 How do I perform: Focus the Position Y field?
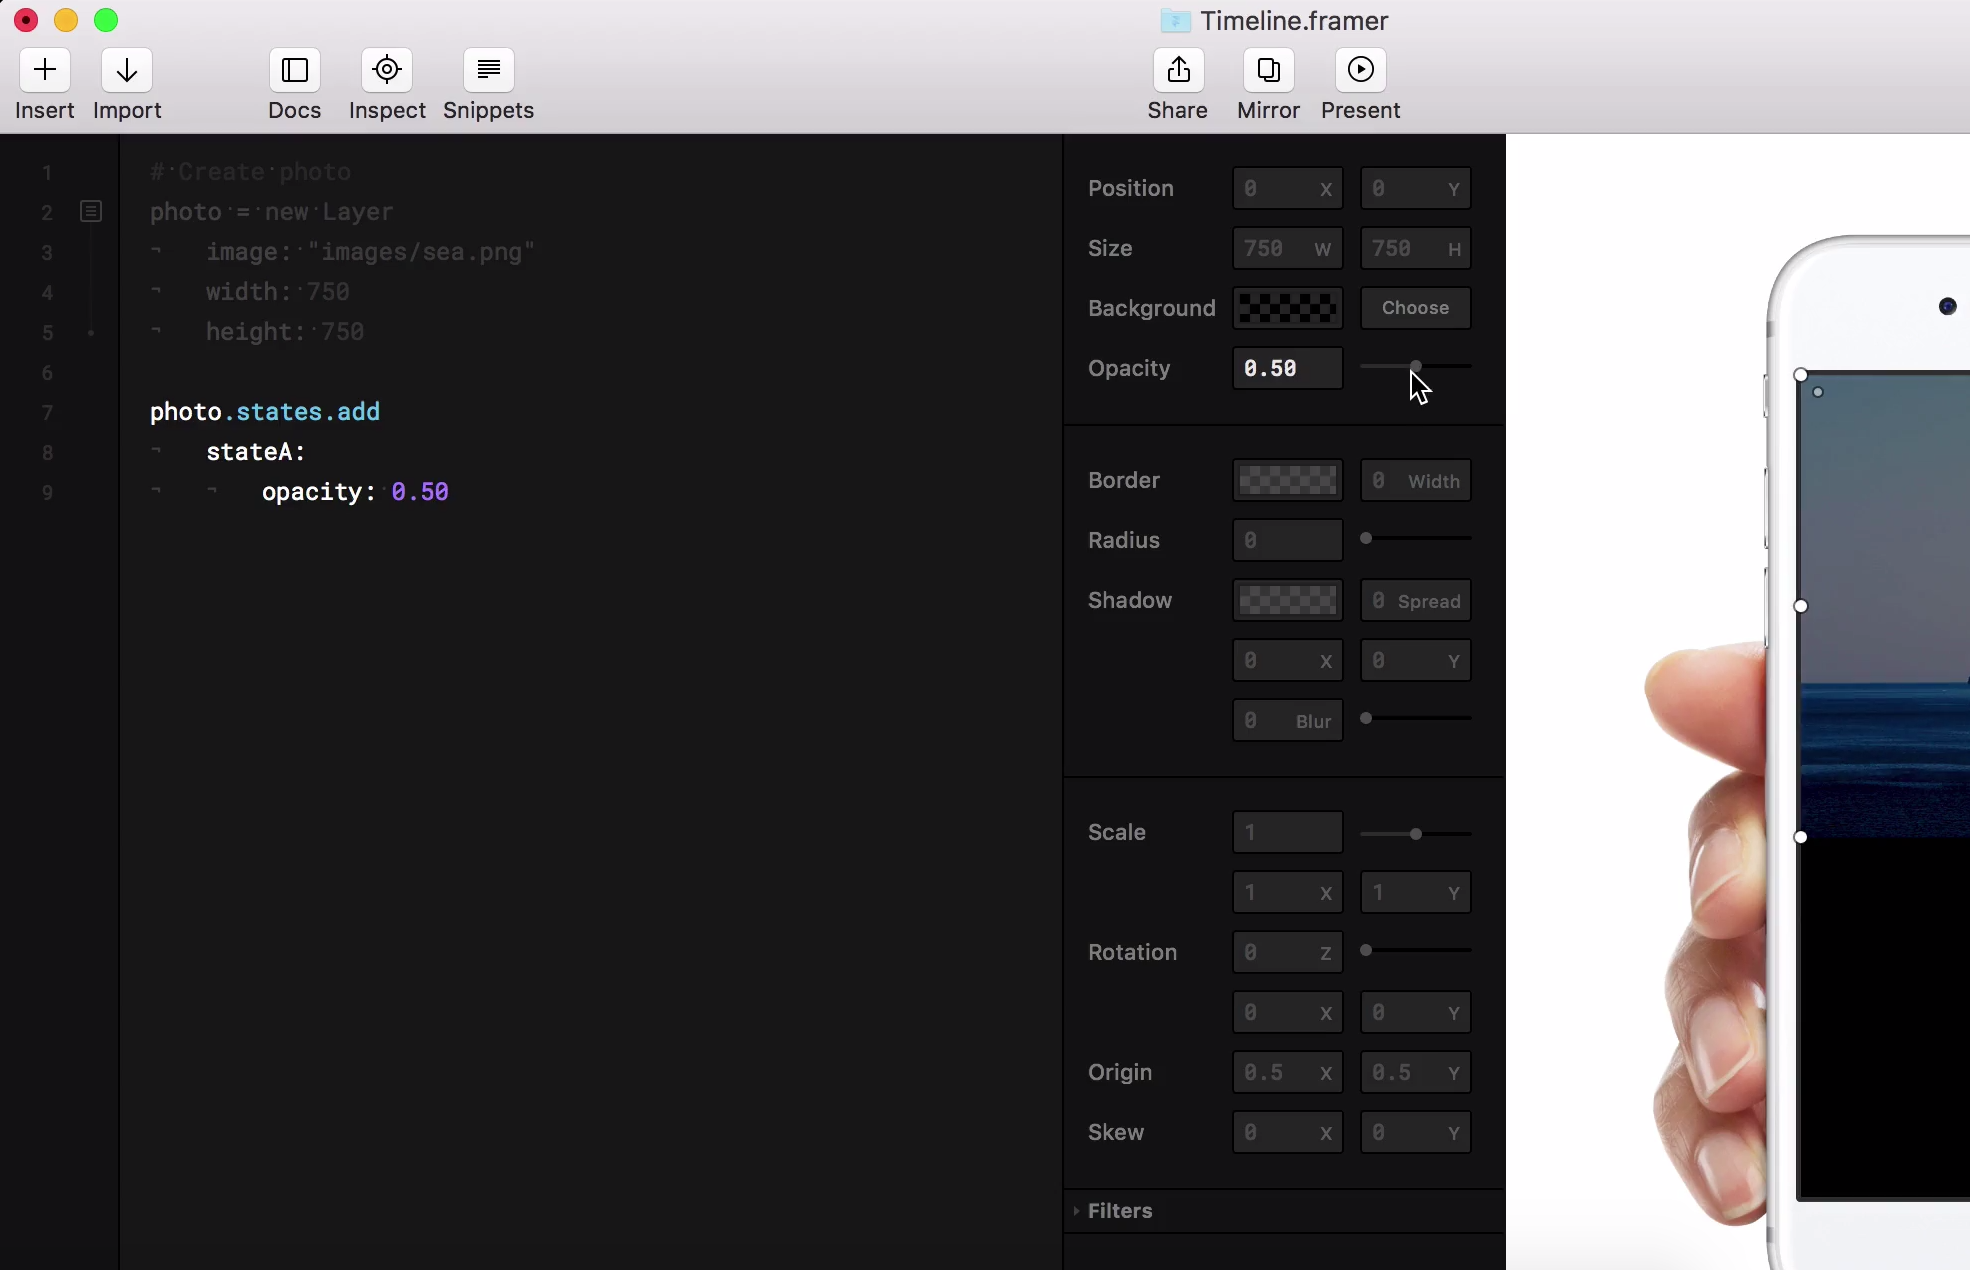coord(1416,188)
